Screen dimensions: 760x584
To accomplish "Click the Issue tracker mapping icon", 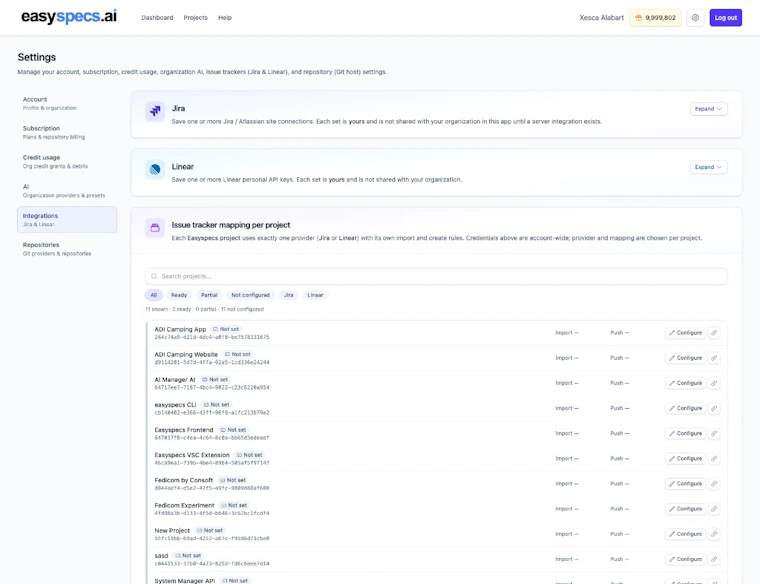I will click(155, 227).
